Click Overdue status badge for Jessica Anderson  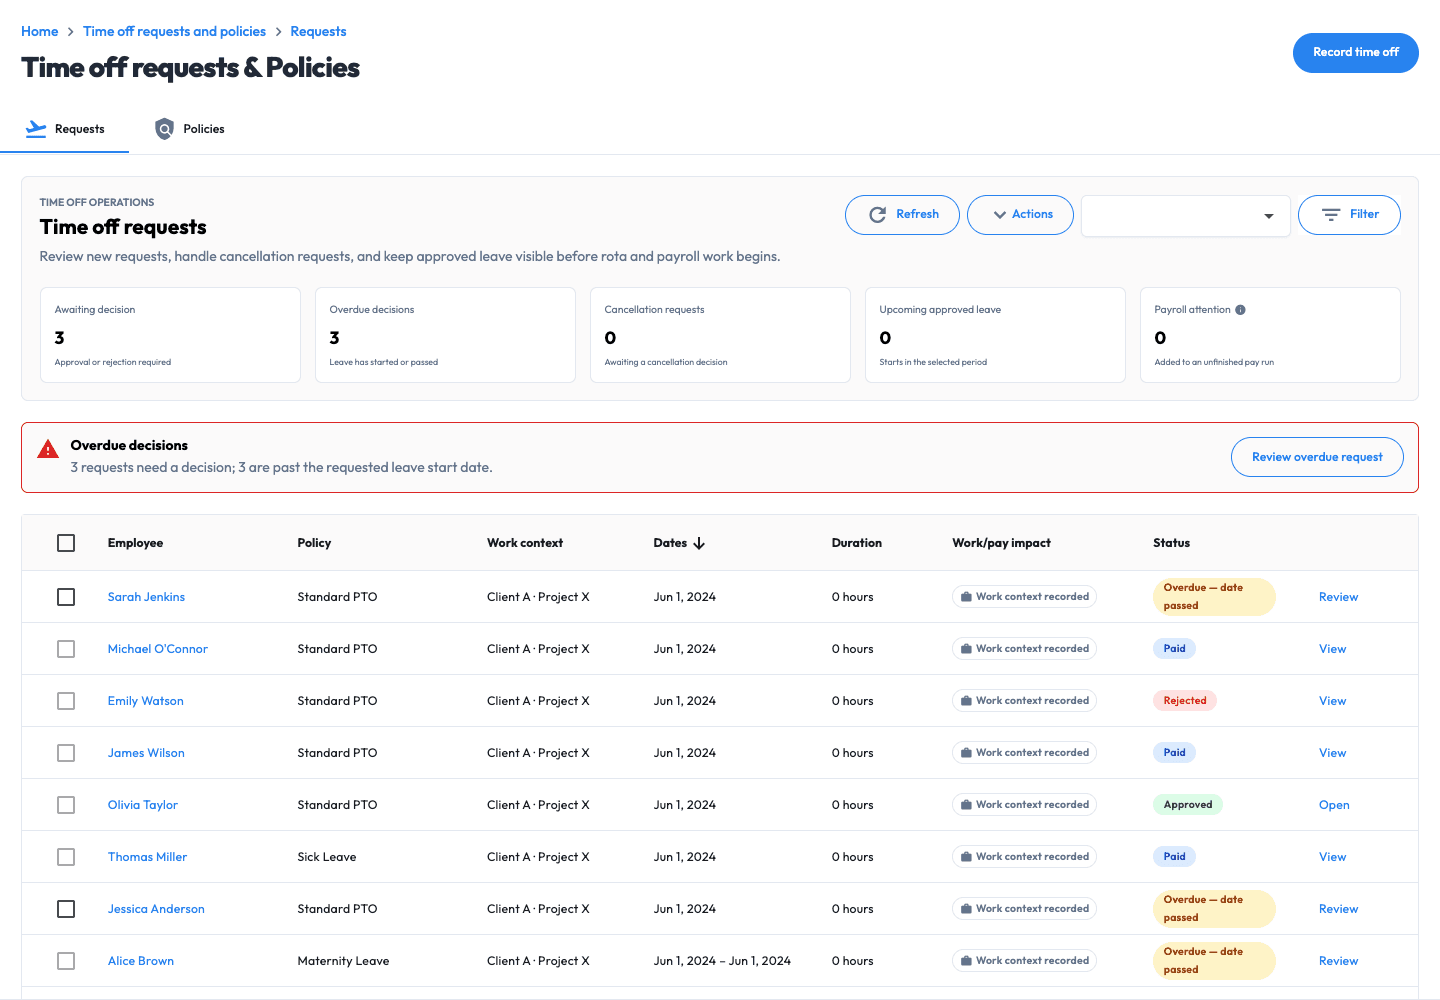(x=1214, y=909)
